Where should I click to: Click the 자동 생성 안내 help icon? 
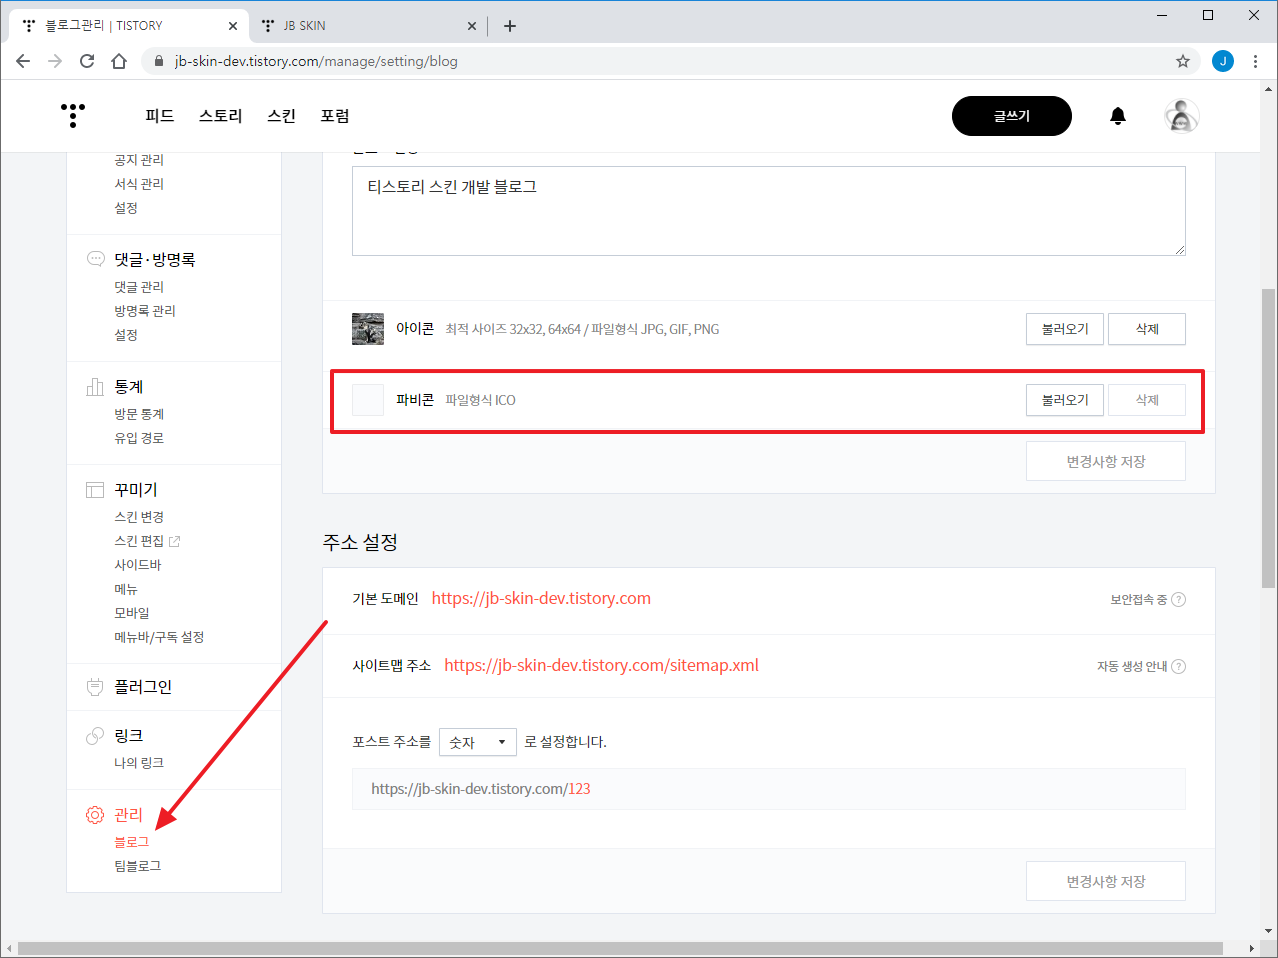pyautogui.click(x=1178, y=667)
